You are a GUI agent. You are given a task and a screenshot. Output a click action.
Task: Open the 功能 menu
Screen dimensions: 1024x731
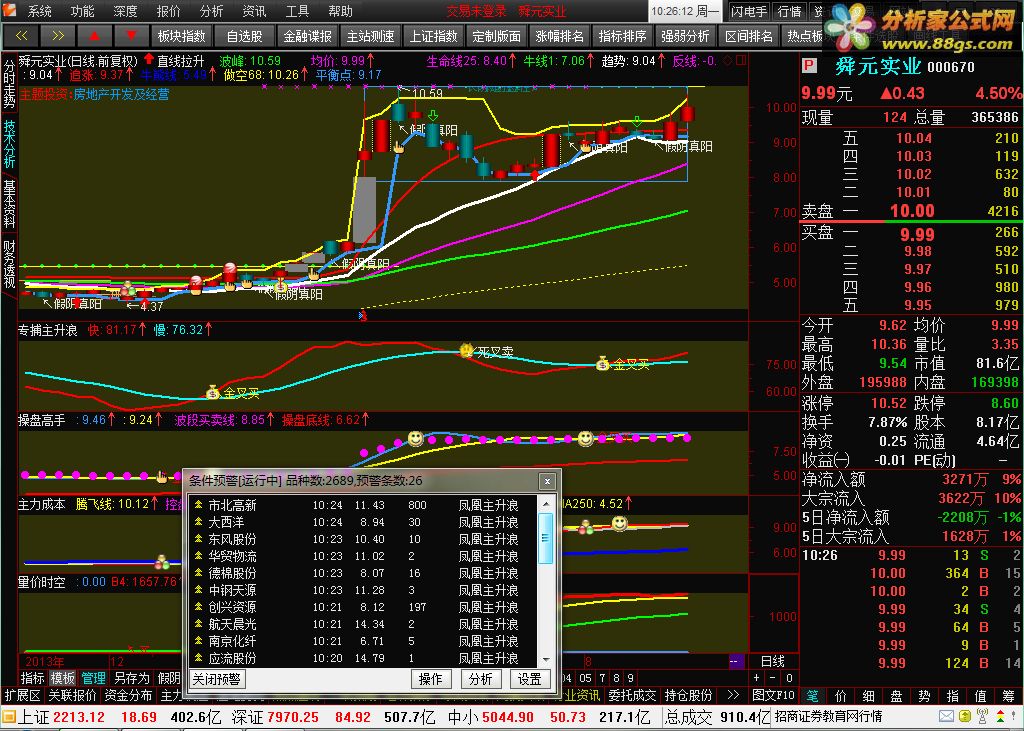click(82, 11)
